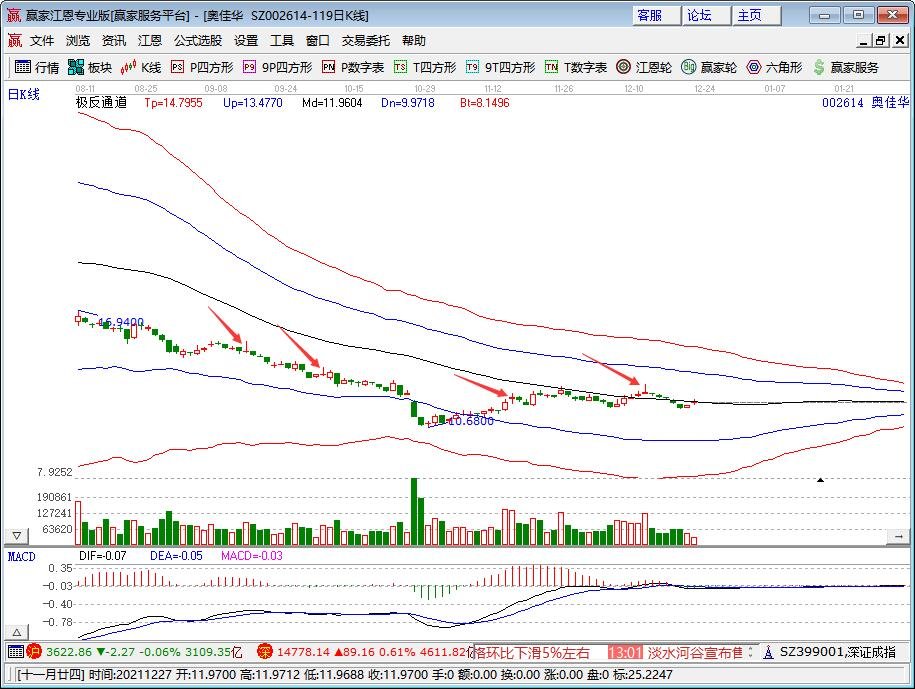The image size is (915, 689).
Task: Click the 沪 Shanghai index badge
Action: pyautogui.click(x=34, y=651)
